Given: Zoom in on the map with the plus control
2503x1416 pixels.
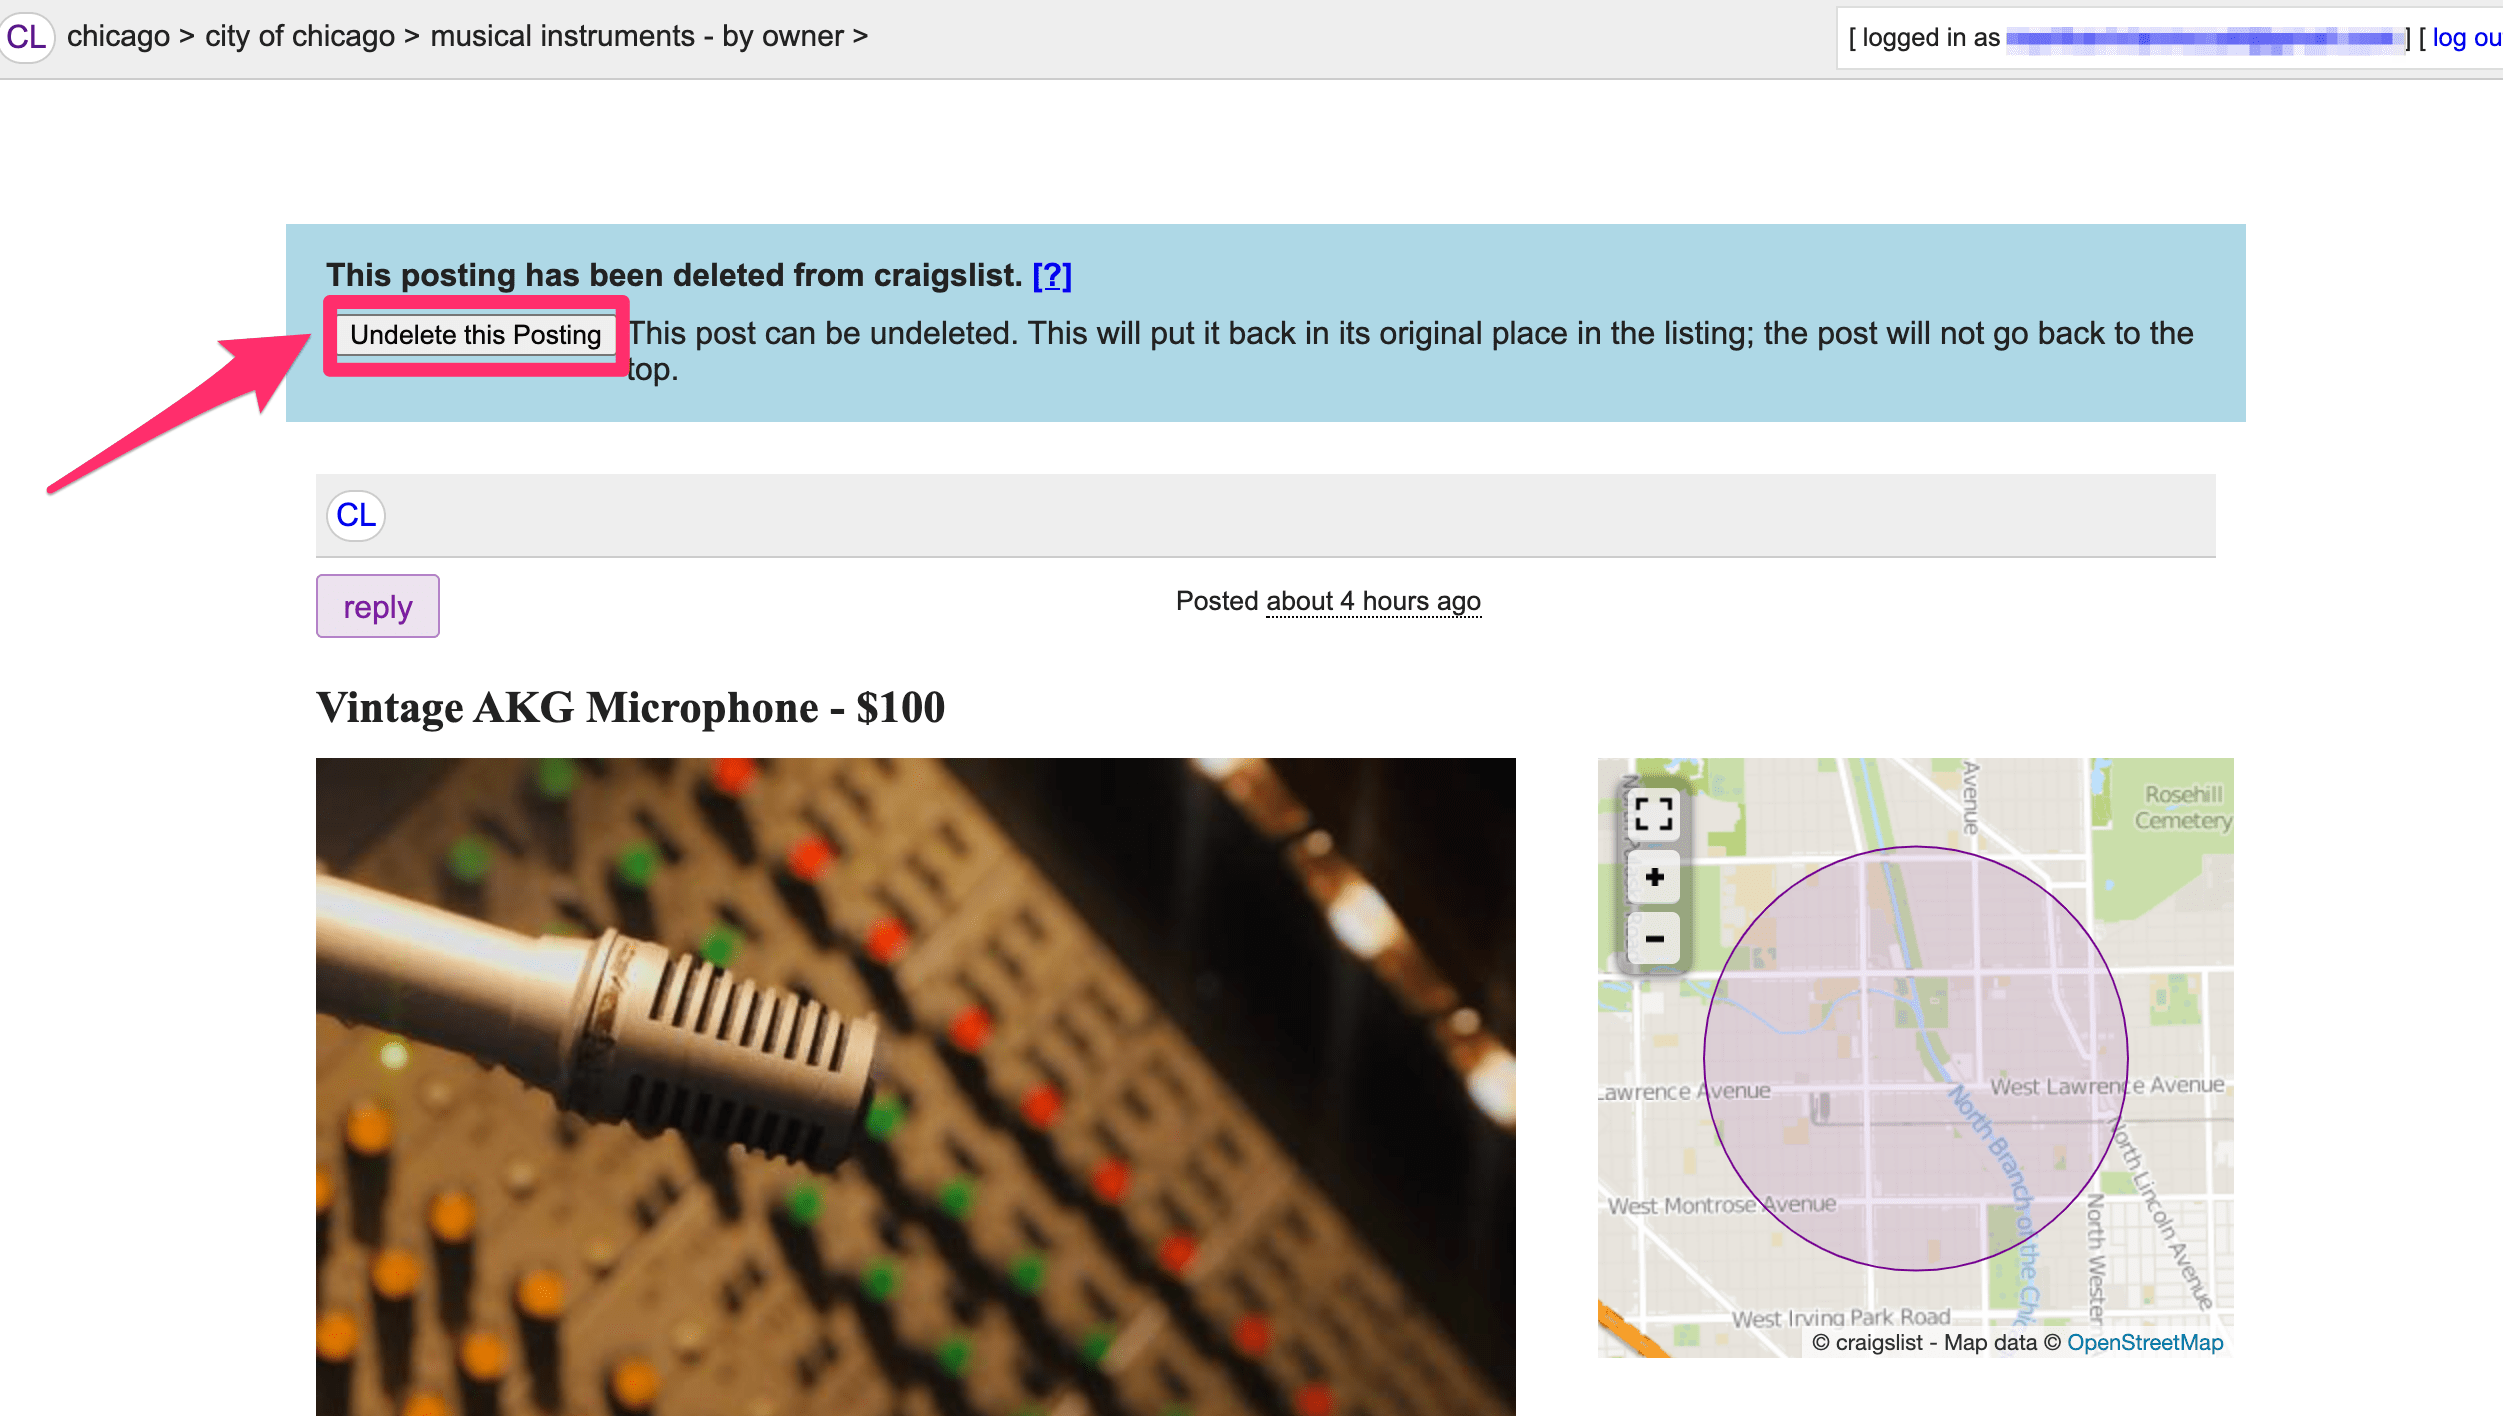Looking at the screenshot, I should pyautogui.click(x=1654, y=878).
